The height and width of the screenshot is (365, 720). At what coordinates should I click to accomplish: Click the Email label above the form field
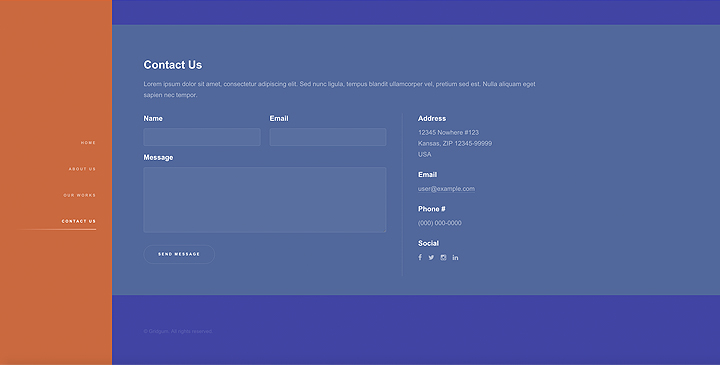pyautogui.click(x=279, y=118)
